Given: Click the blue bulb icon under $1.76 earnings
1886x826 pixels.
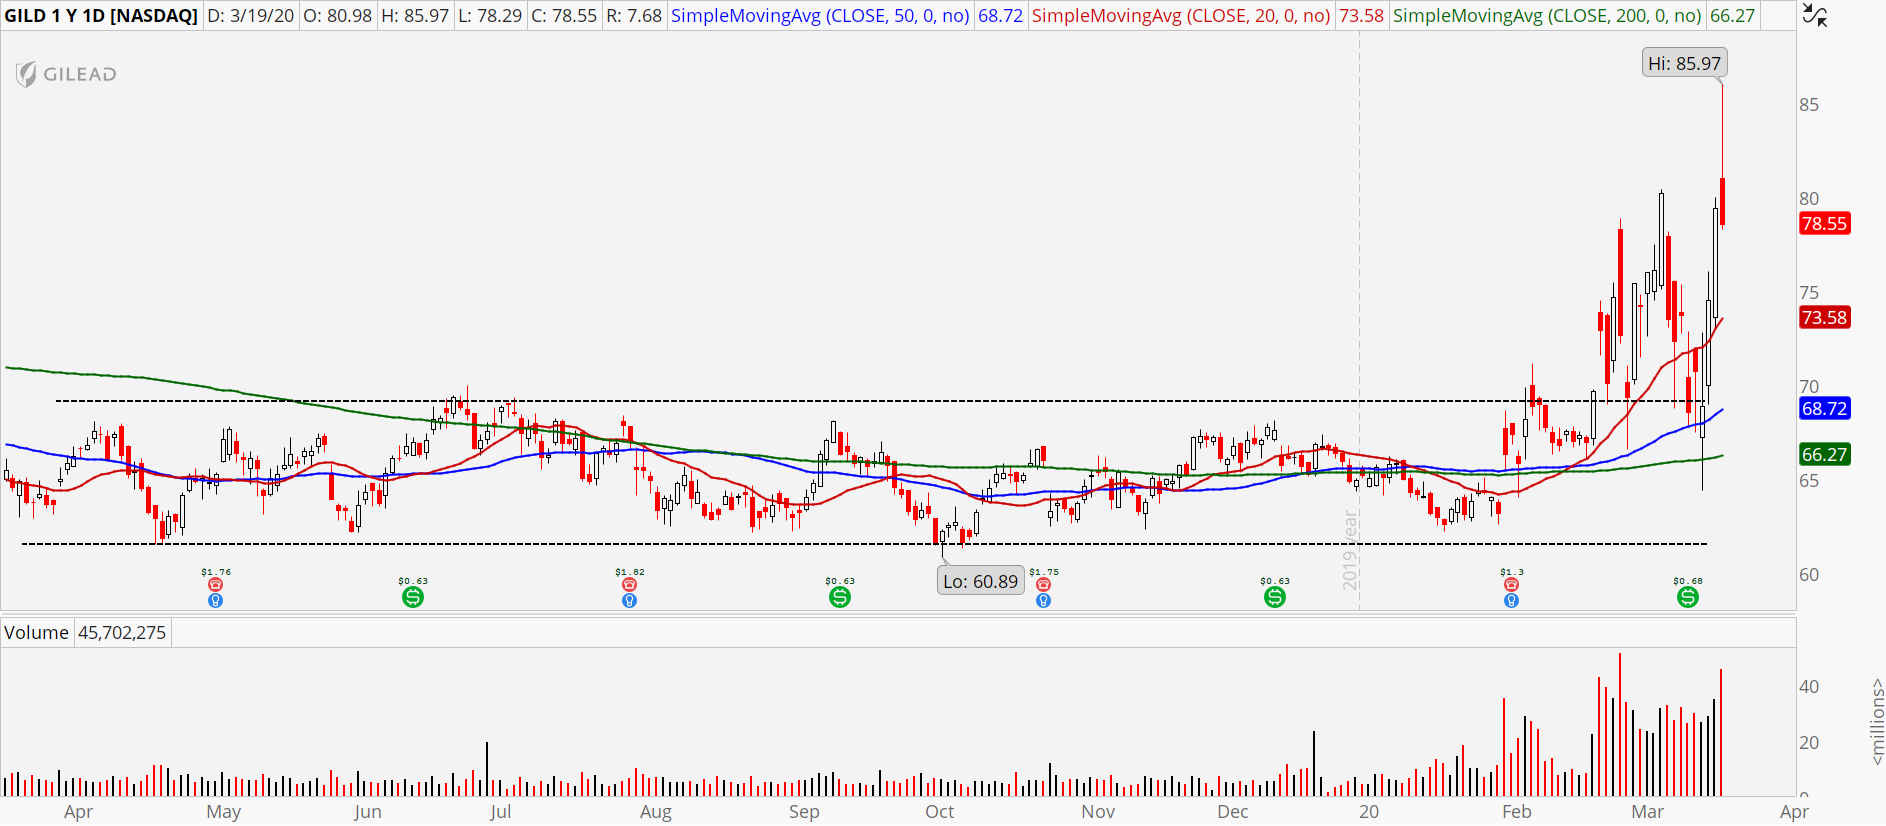Looking at the screenshot, I should (215, 601).
